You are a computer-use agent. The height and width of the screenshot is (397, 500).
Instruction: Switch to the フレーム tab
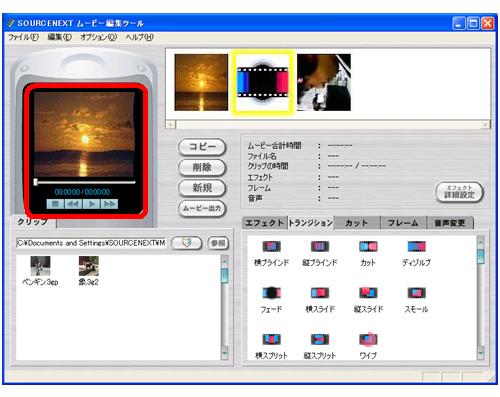(403, 223)
